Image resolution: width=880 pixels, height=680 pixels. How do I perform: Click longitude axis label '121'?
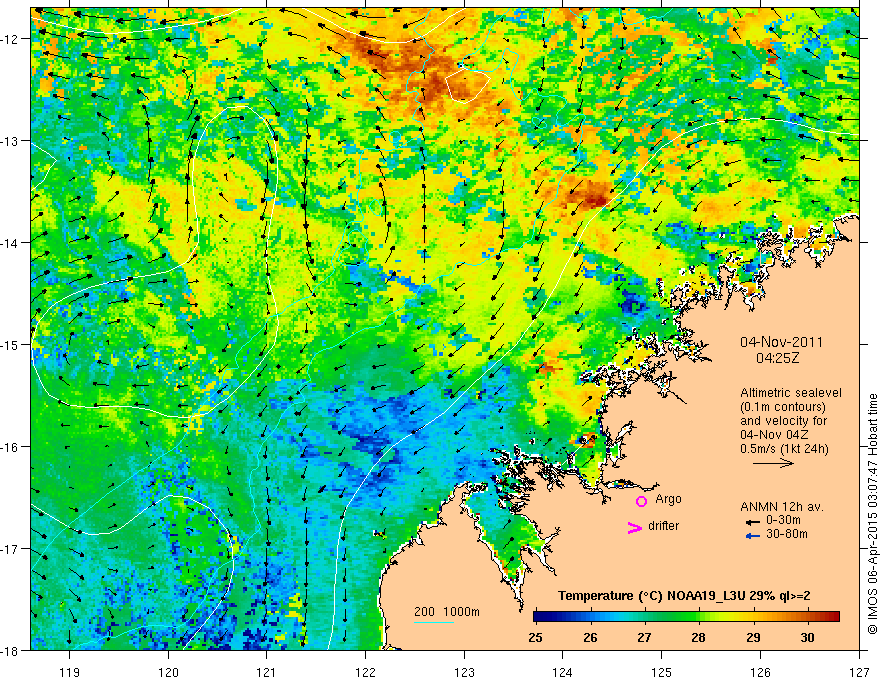(x=267, y=672)
